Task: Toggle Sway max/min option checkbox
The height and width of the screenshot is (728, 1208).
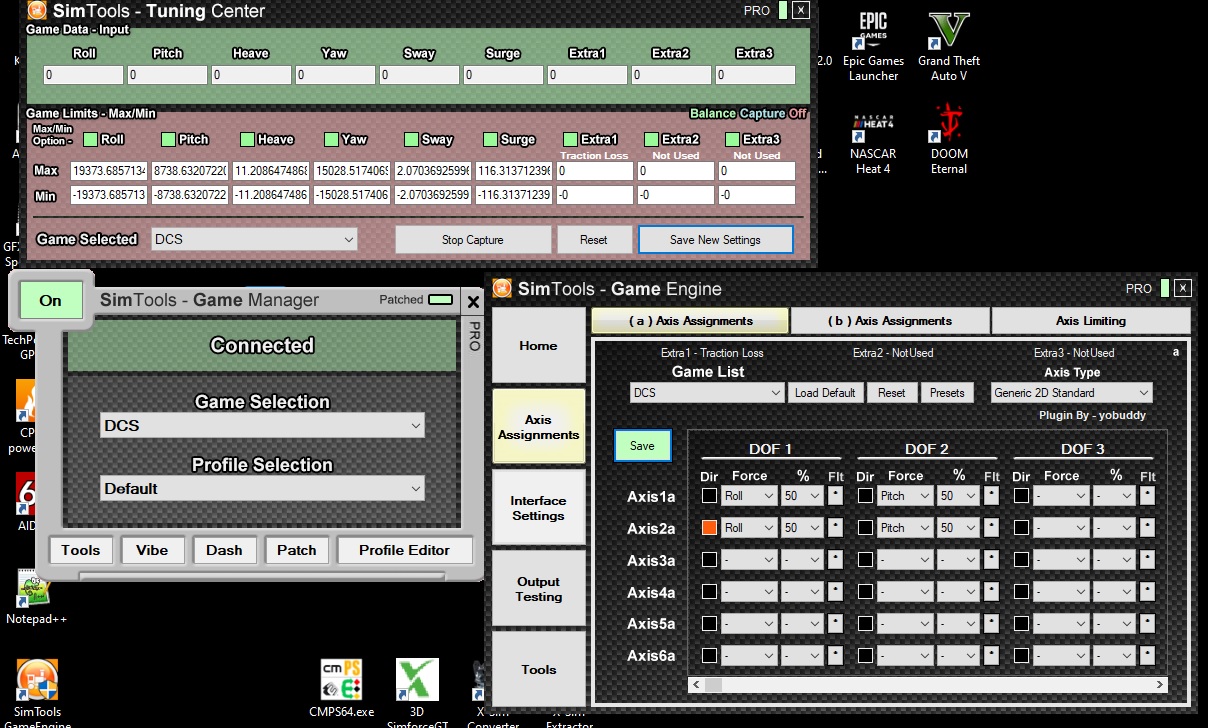Action: click(x=412, y=139)
